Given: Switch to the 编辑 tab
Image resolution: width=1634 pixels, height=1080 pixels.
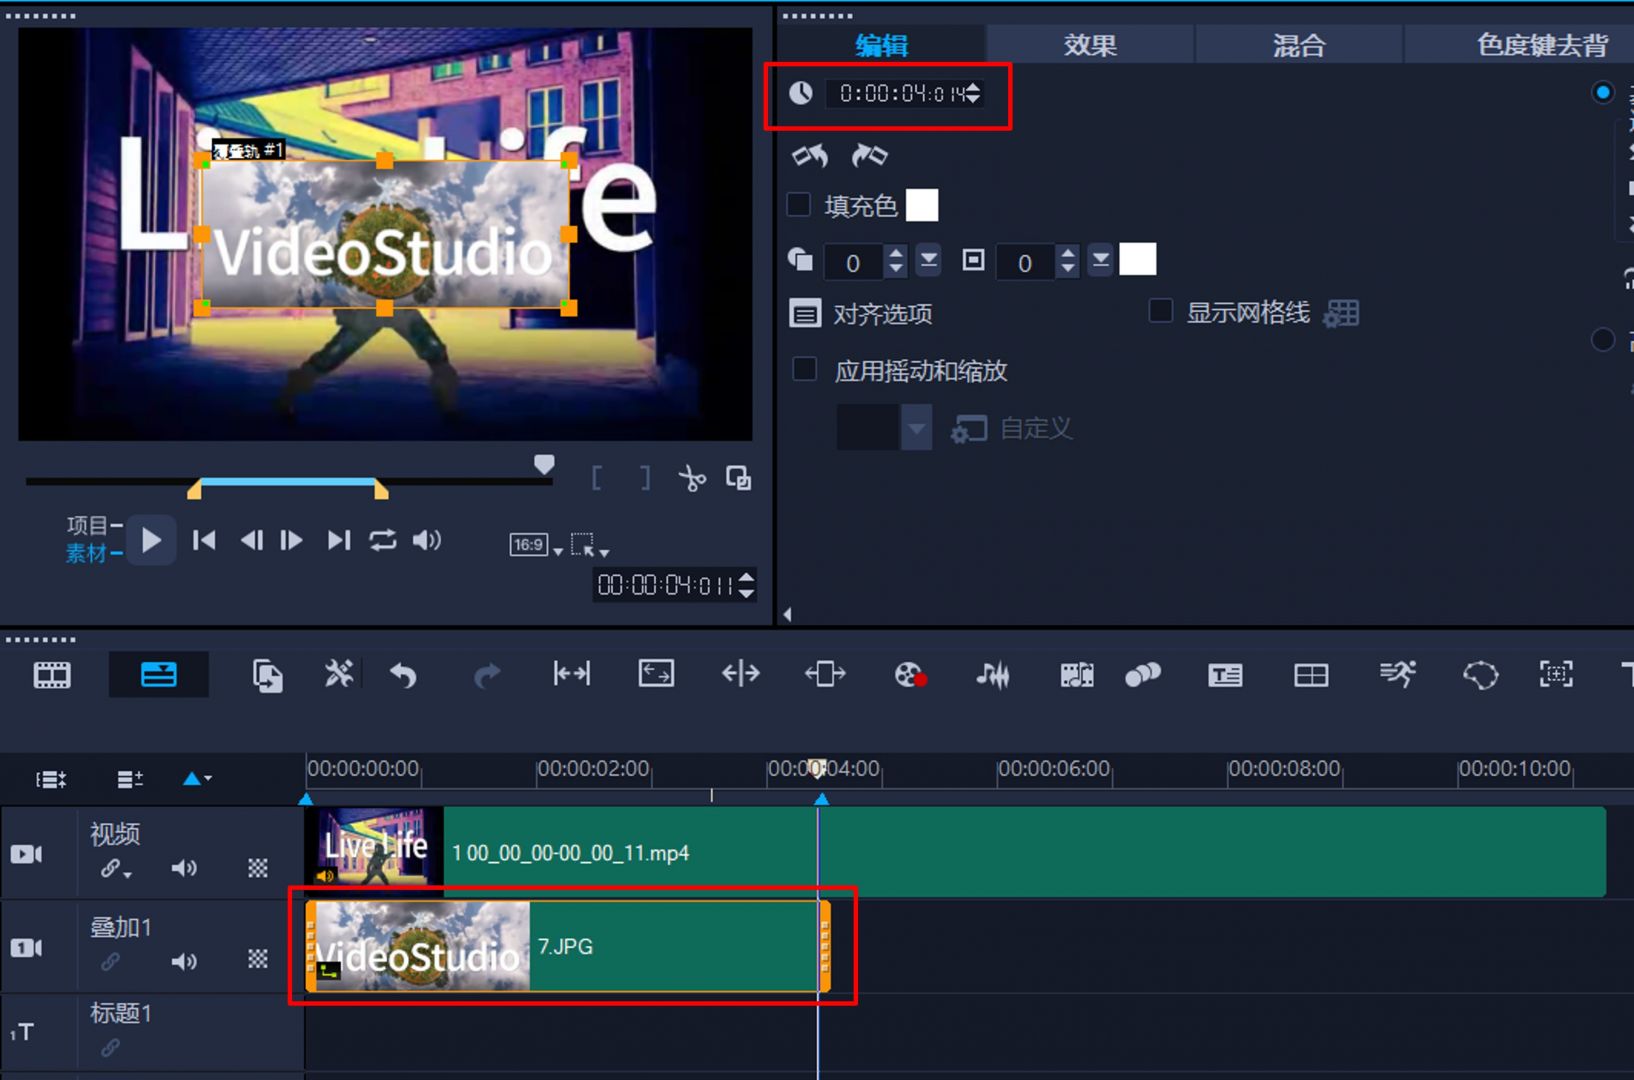Looking at the screenshot, I should 881,44.
